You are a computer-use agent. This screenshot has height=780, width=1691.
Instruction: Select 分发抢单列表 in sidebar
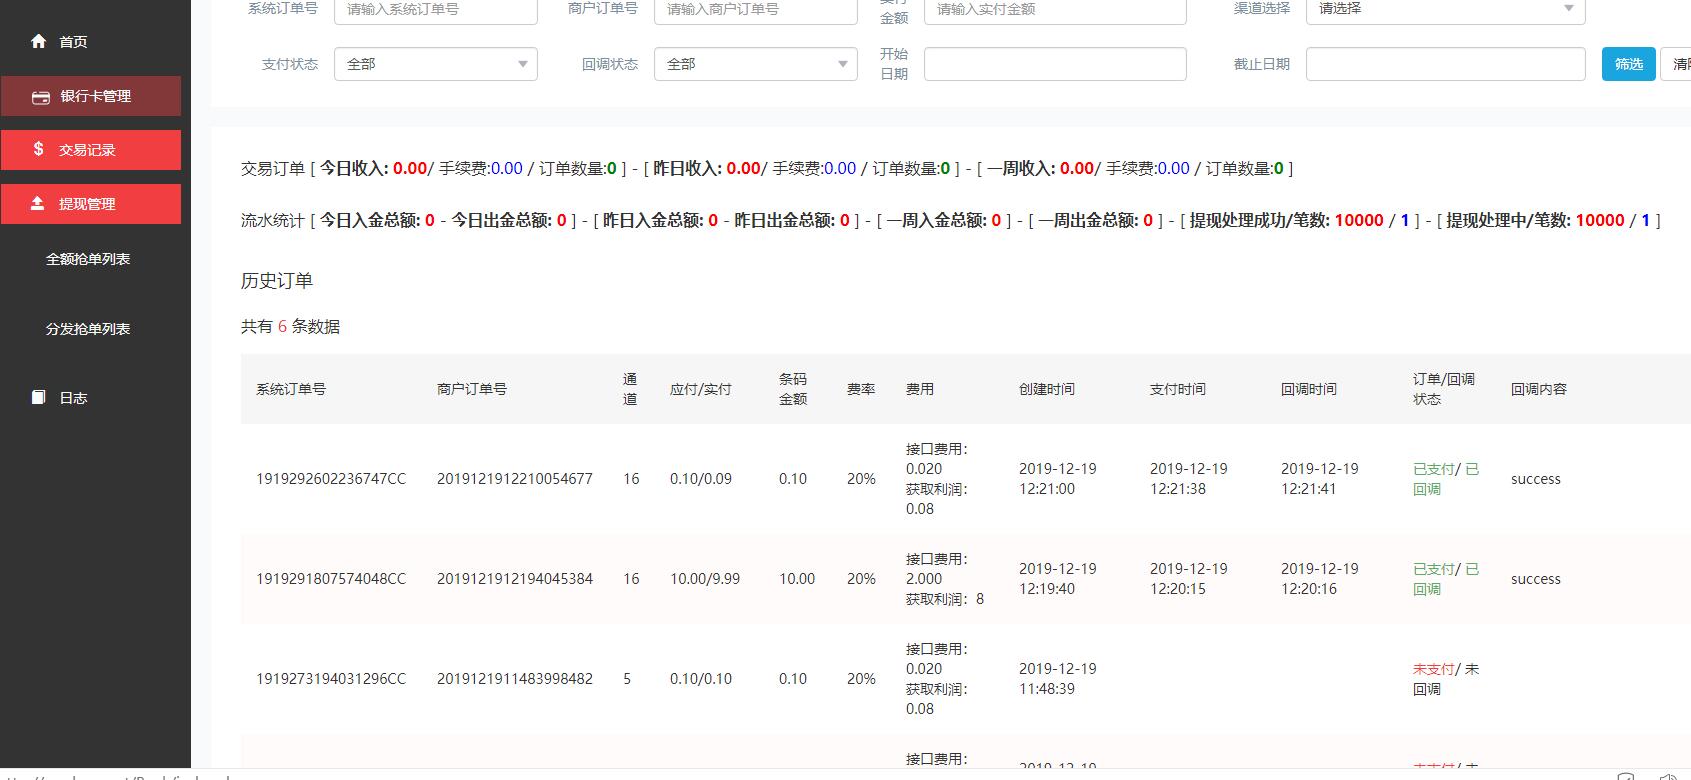coord(88,329)
